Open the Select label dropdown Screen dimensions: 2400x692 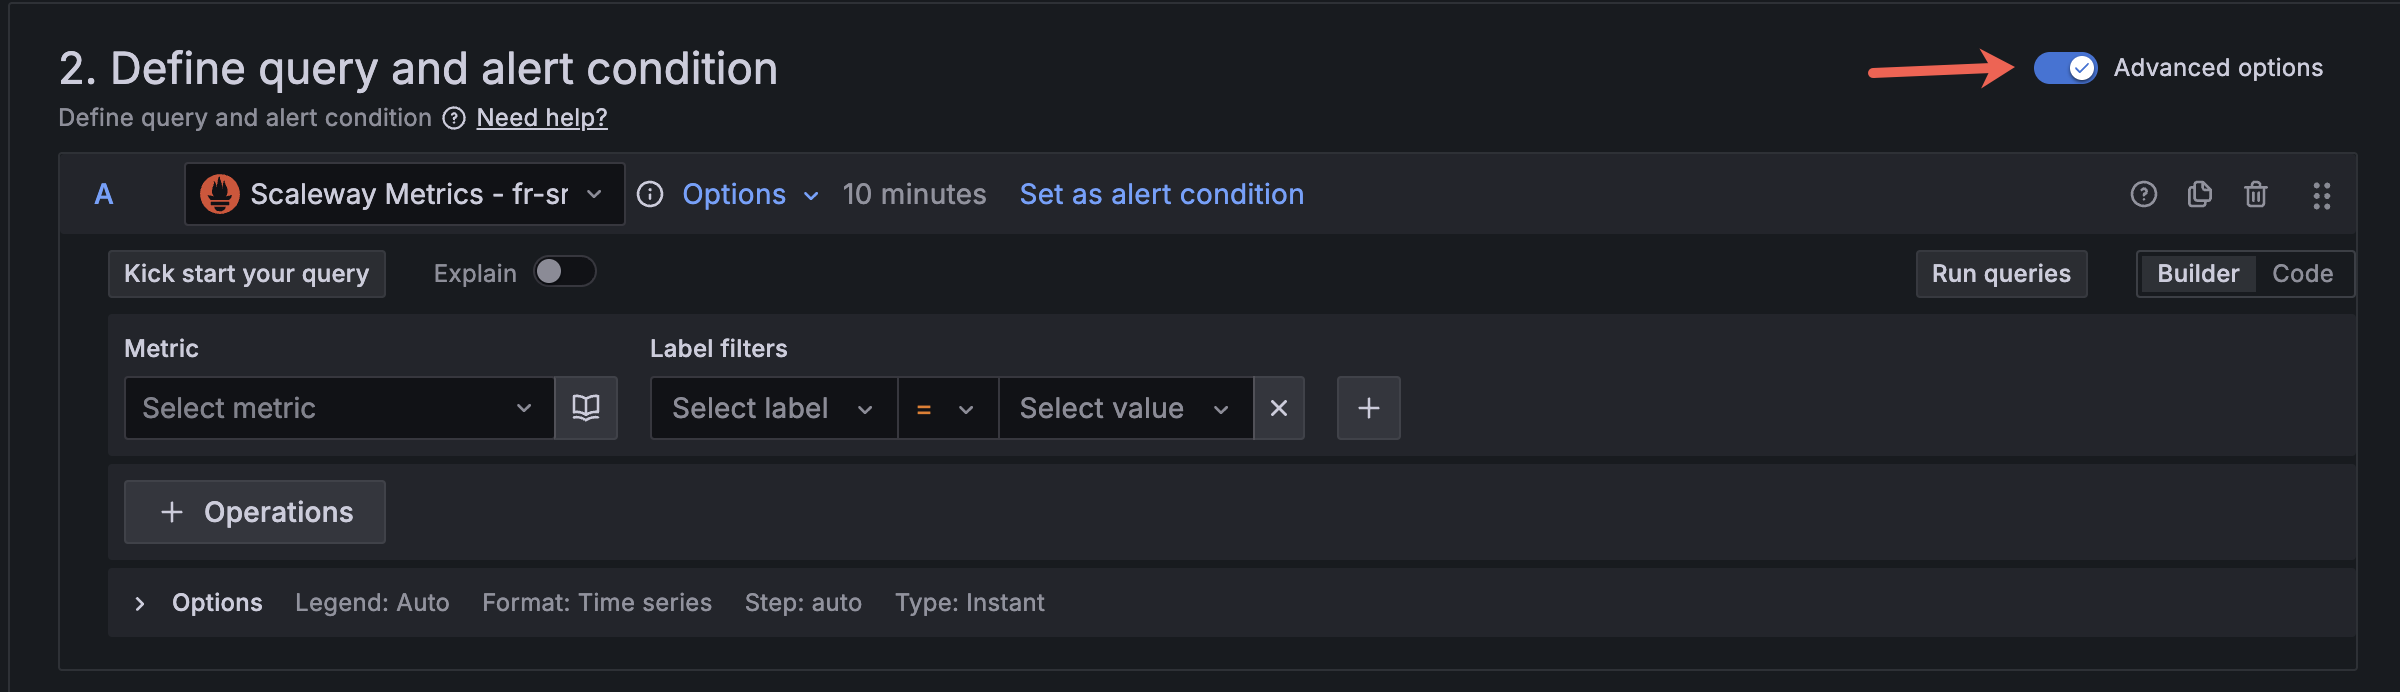772,408
